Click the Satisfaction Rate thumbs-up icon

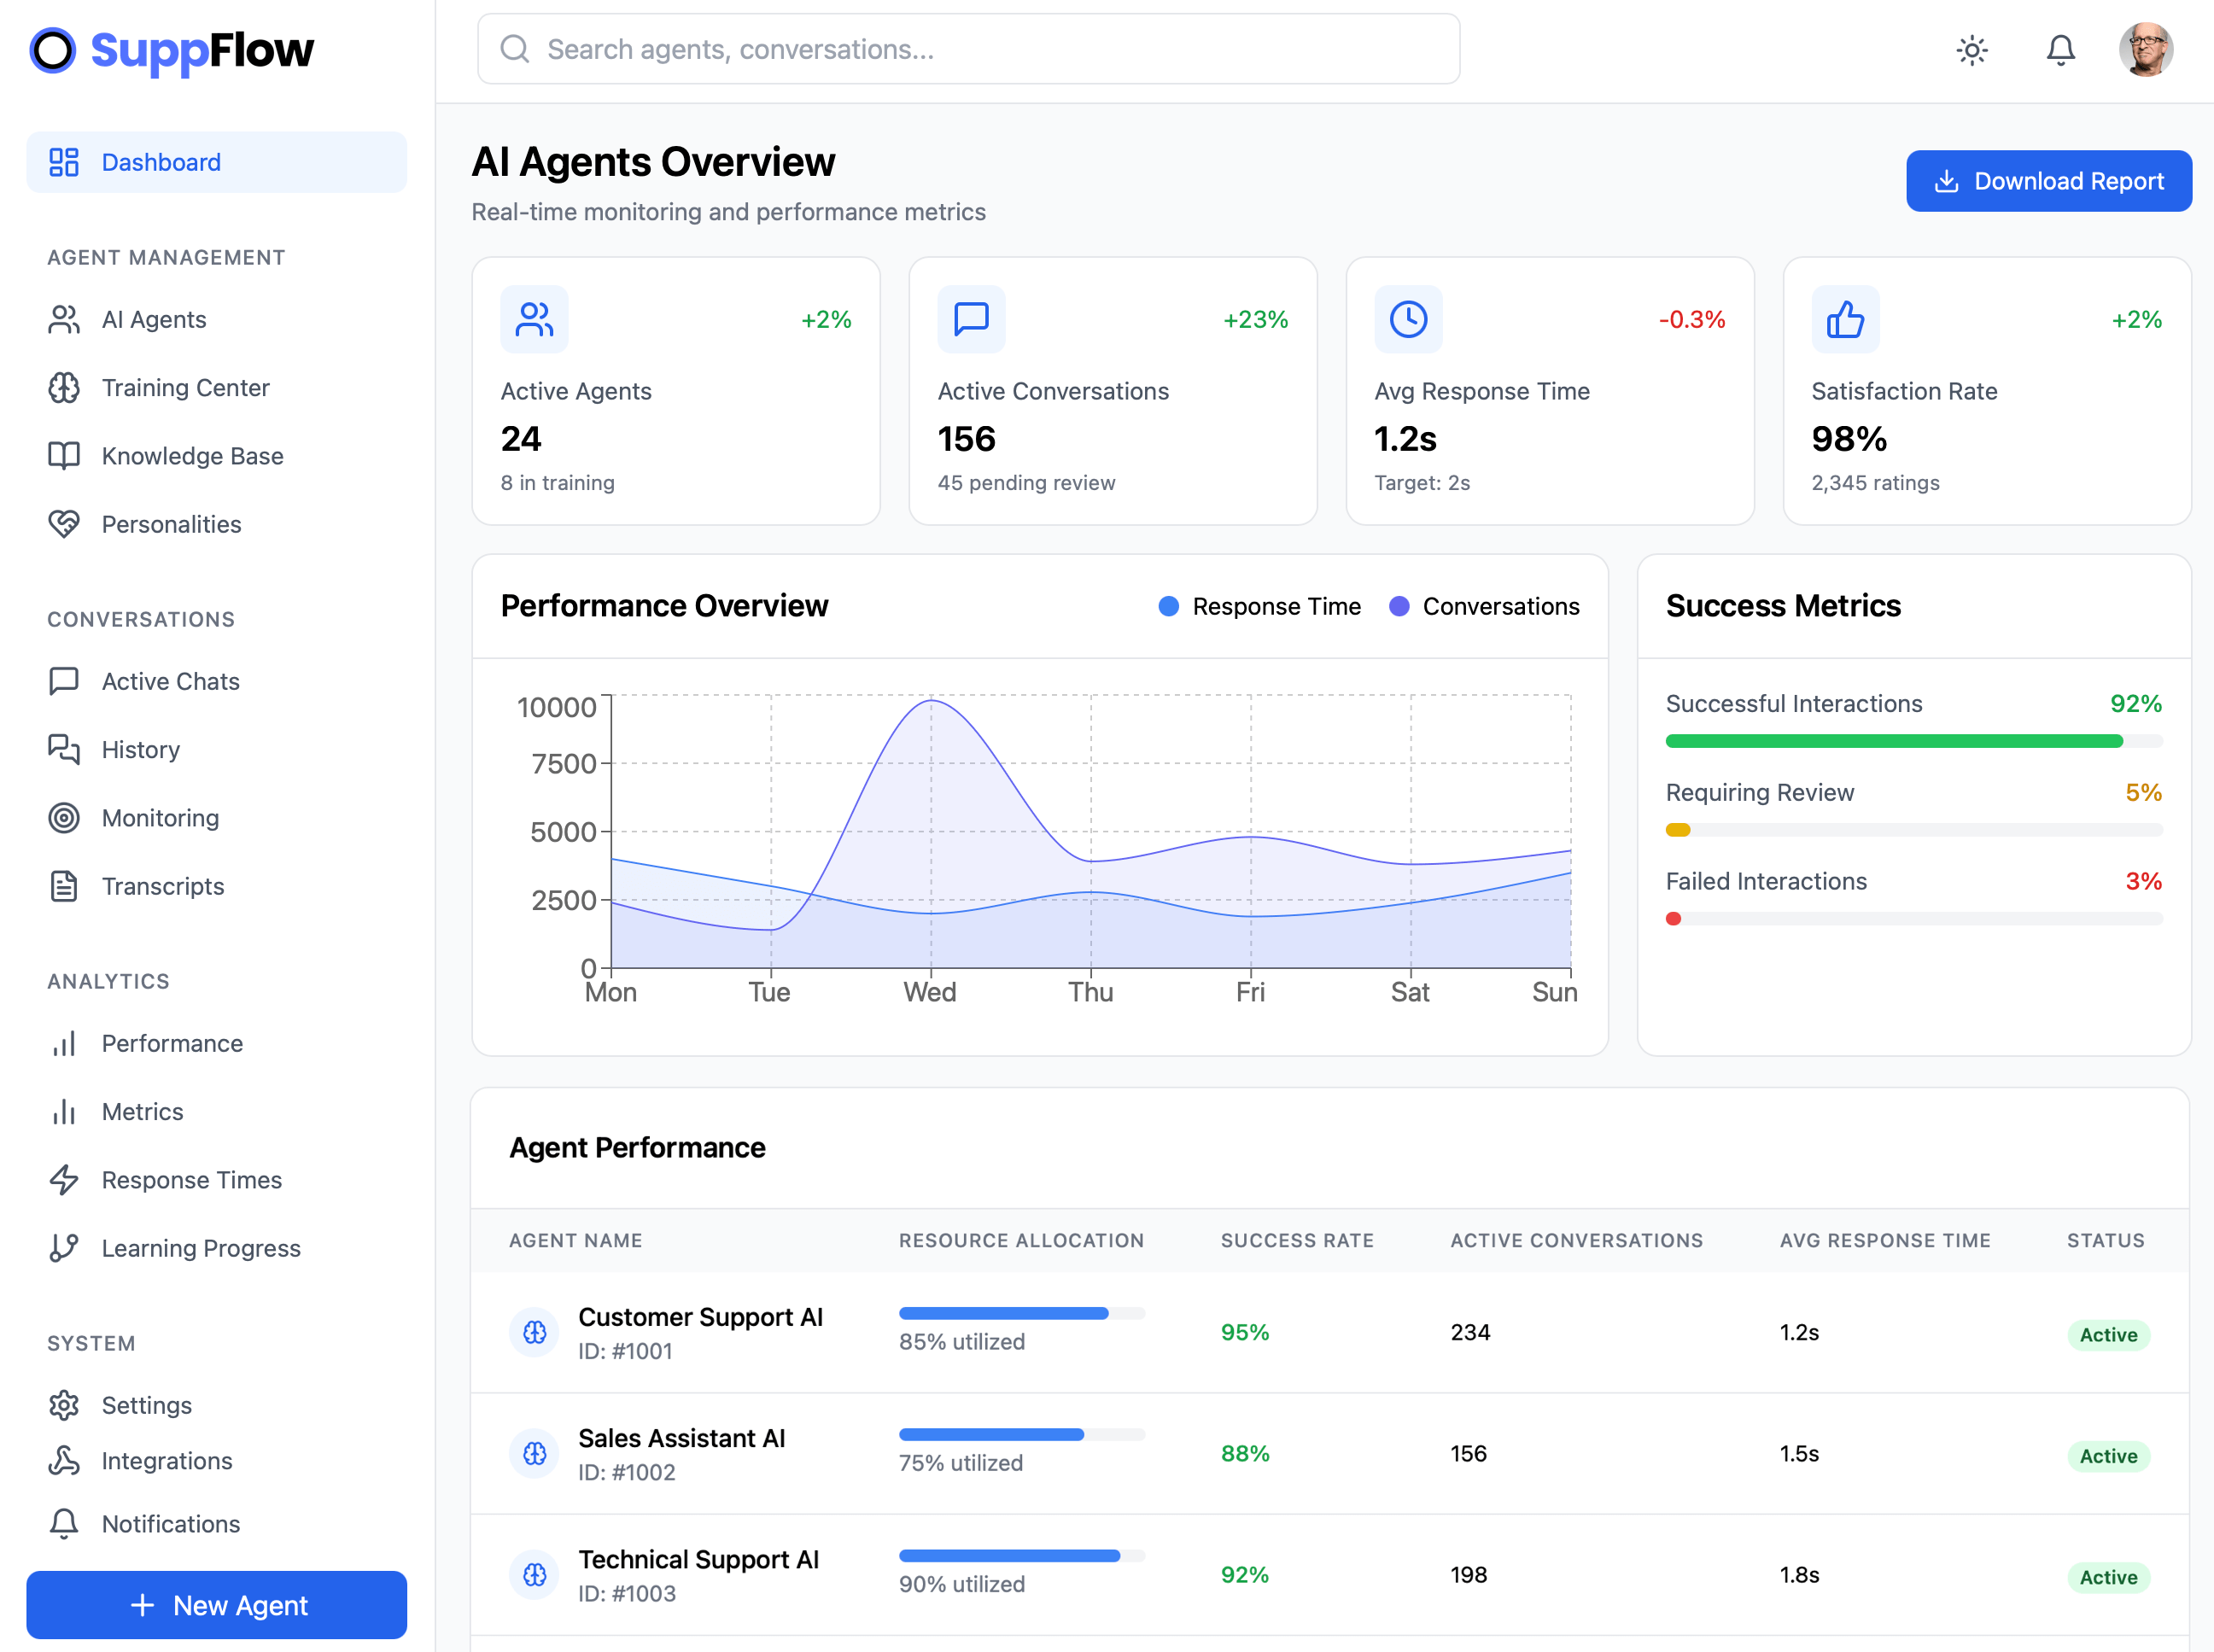[1845, 319]
